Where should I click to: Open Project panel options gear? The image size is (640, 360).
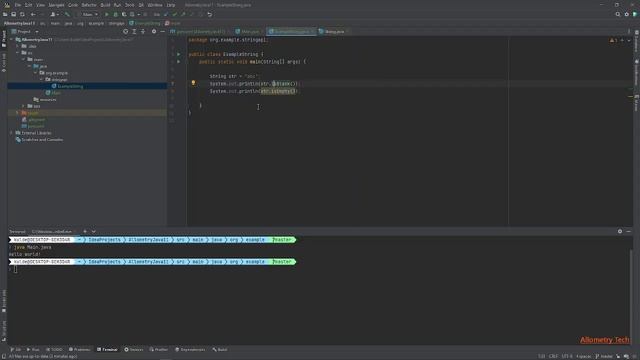[x=154, y=31]
